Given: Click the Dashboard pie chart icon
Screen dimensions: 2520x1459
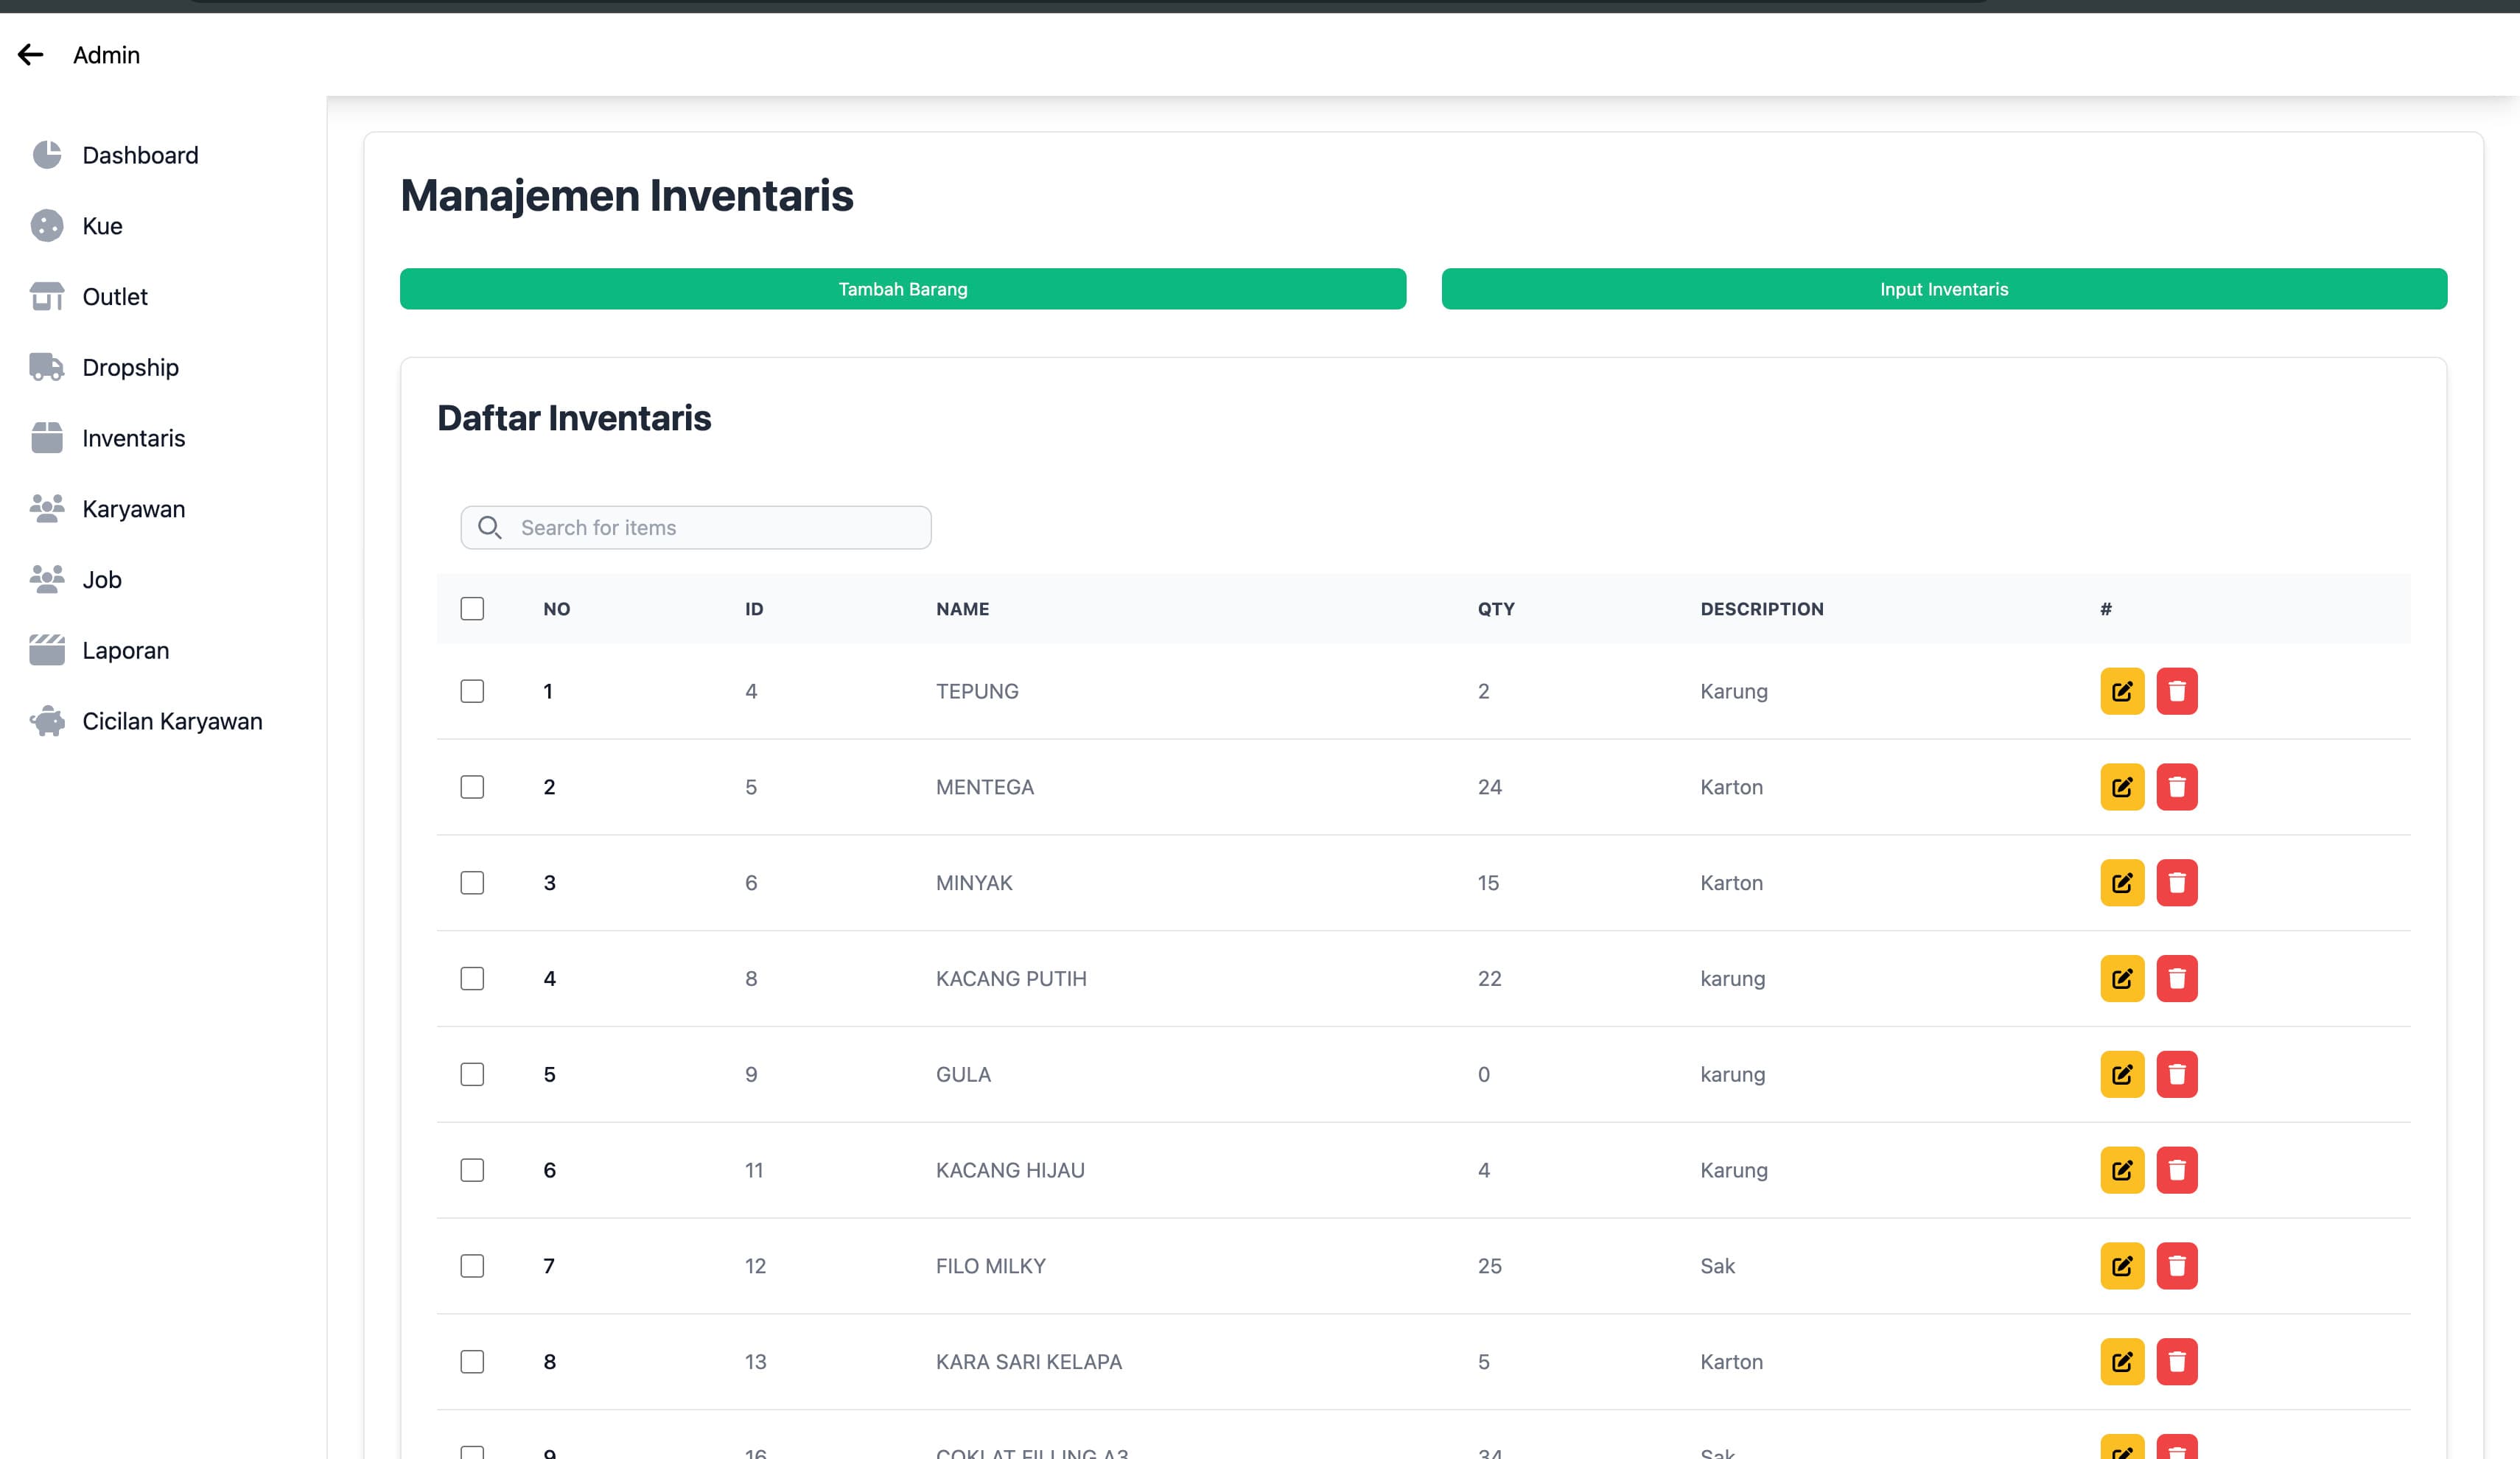Looking at the screenshot, I should click(47, 155).
